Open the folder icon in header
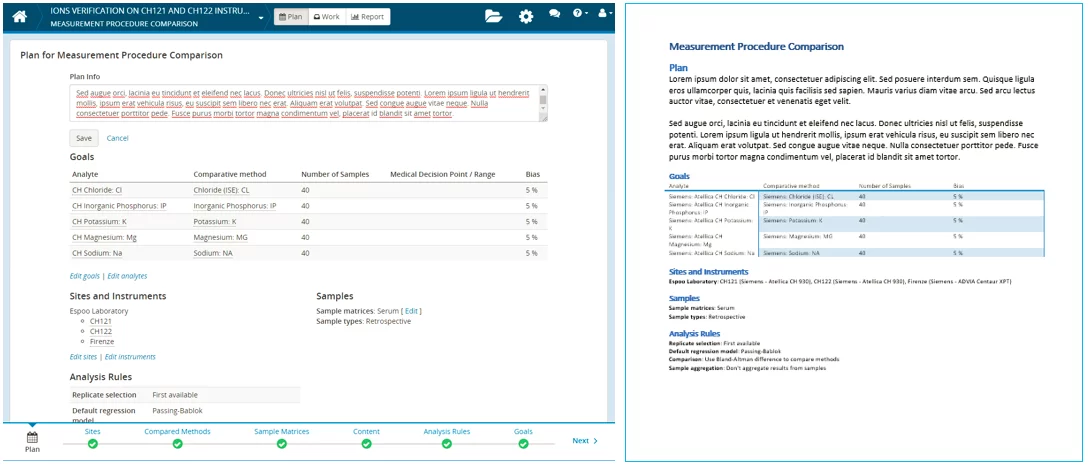The image size is (1089, 467). point(493,16)
